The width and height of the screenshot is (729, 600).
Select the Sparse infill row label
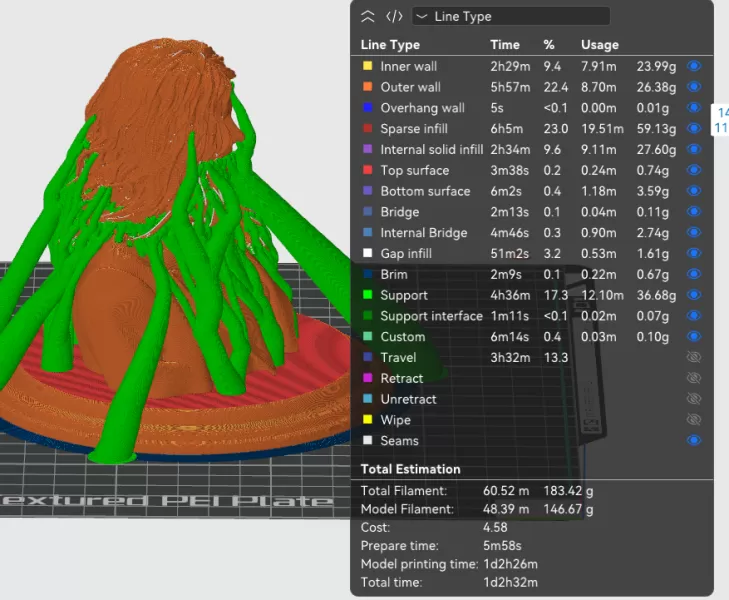coord(414,129)
